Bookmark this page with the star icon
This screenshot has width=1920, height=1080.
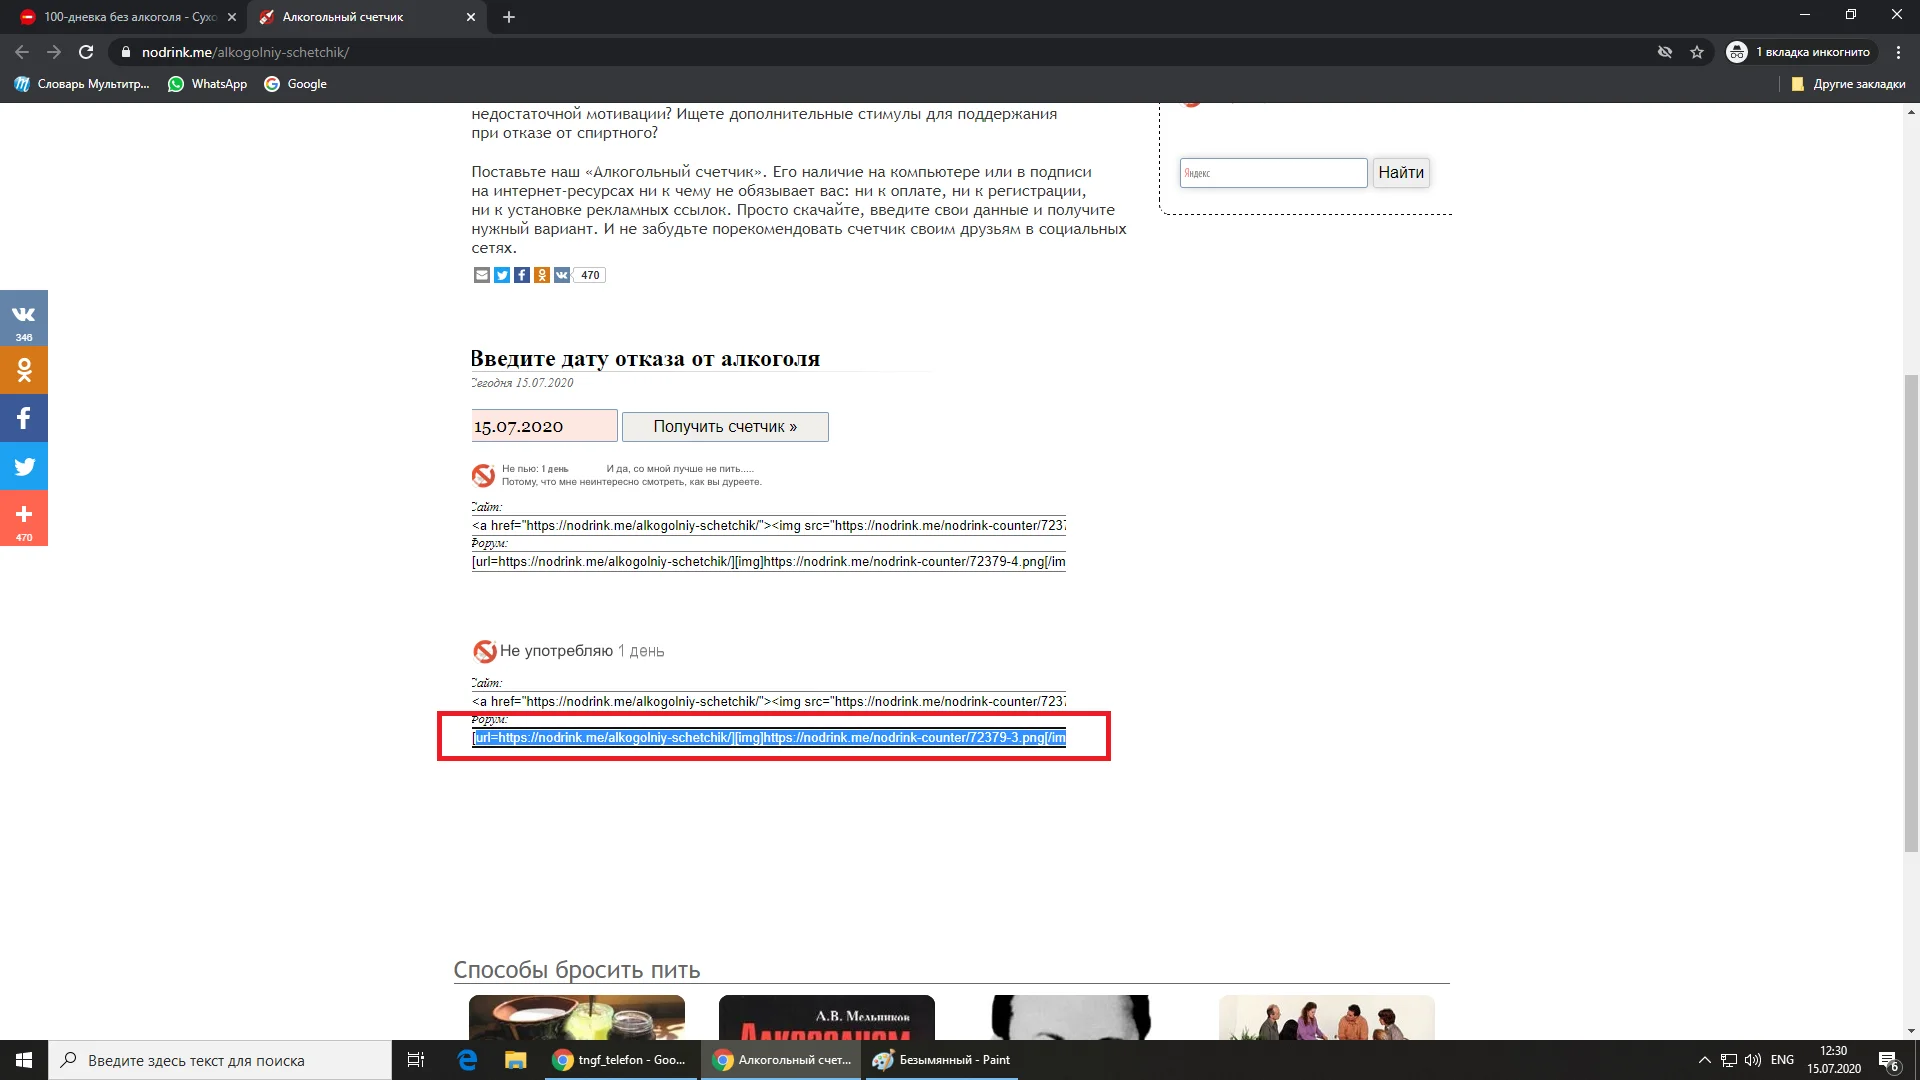[x=1697, y=52]
